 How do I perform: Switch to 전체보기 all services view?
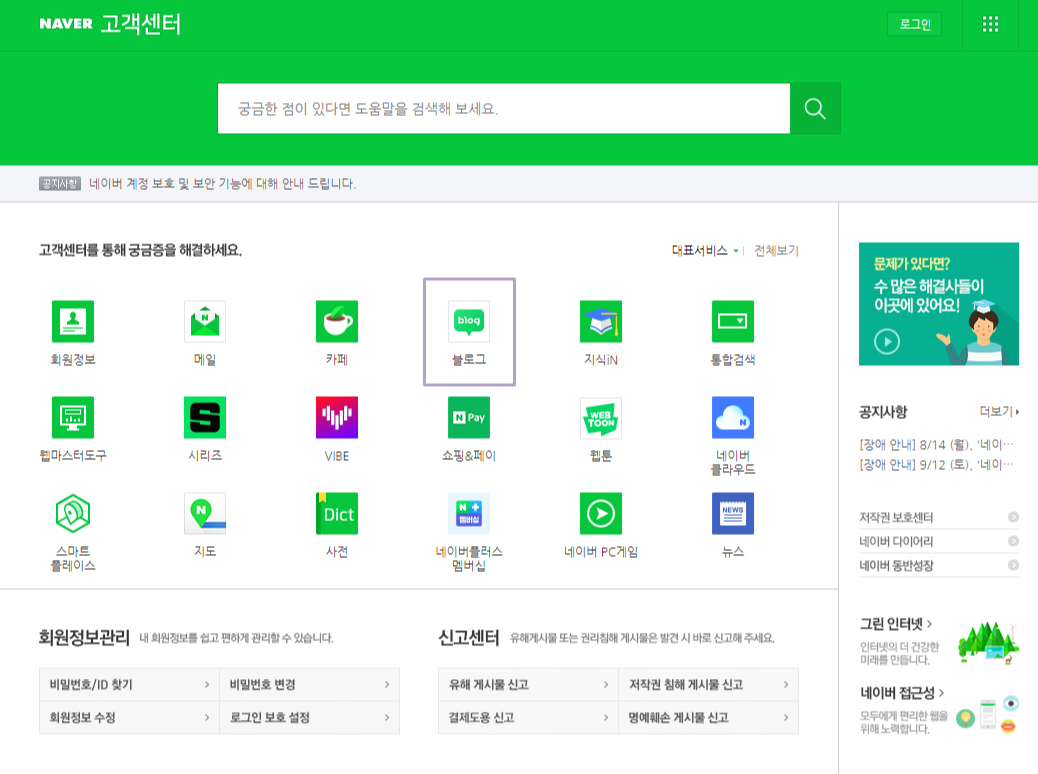pos(777,250)
